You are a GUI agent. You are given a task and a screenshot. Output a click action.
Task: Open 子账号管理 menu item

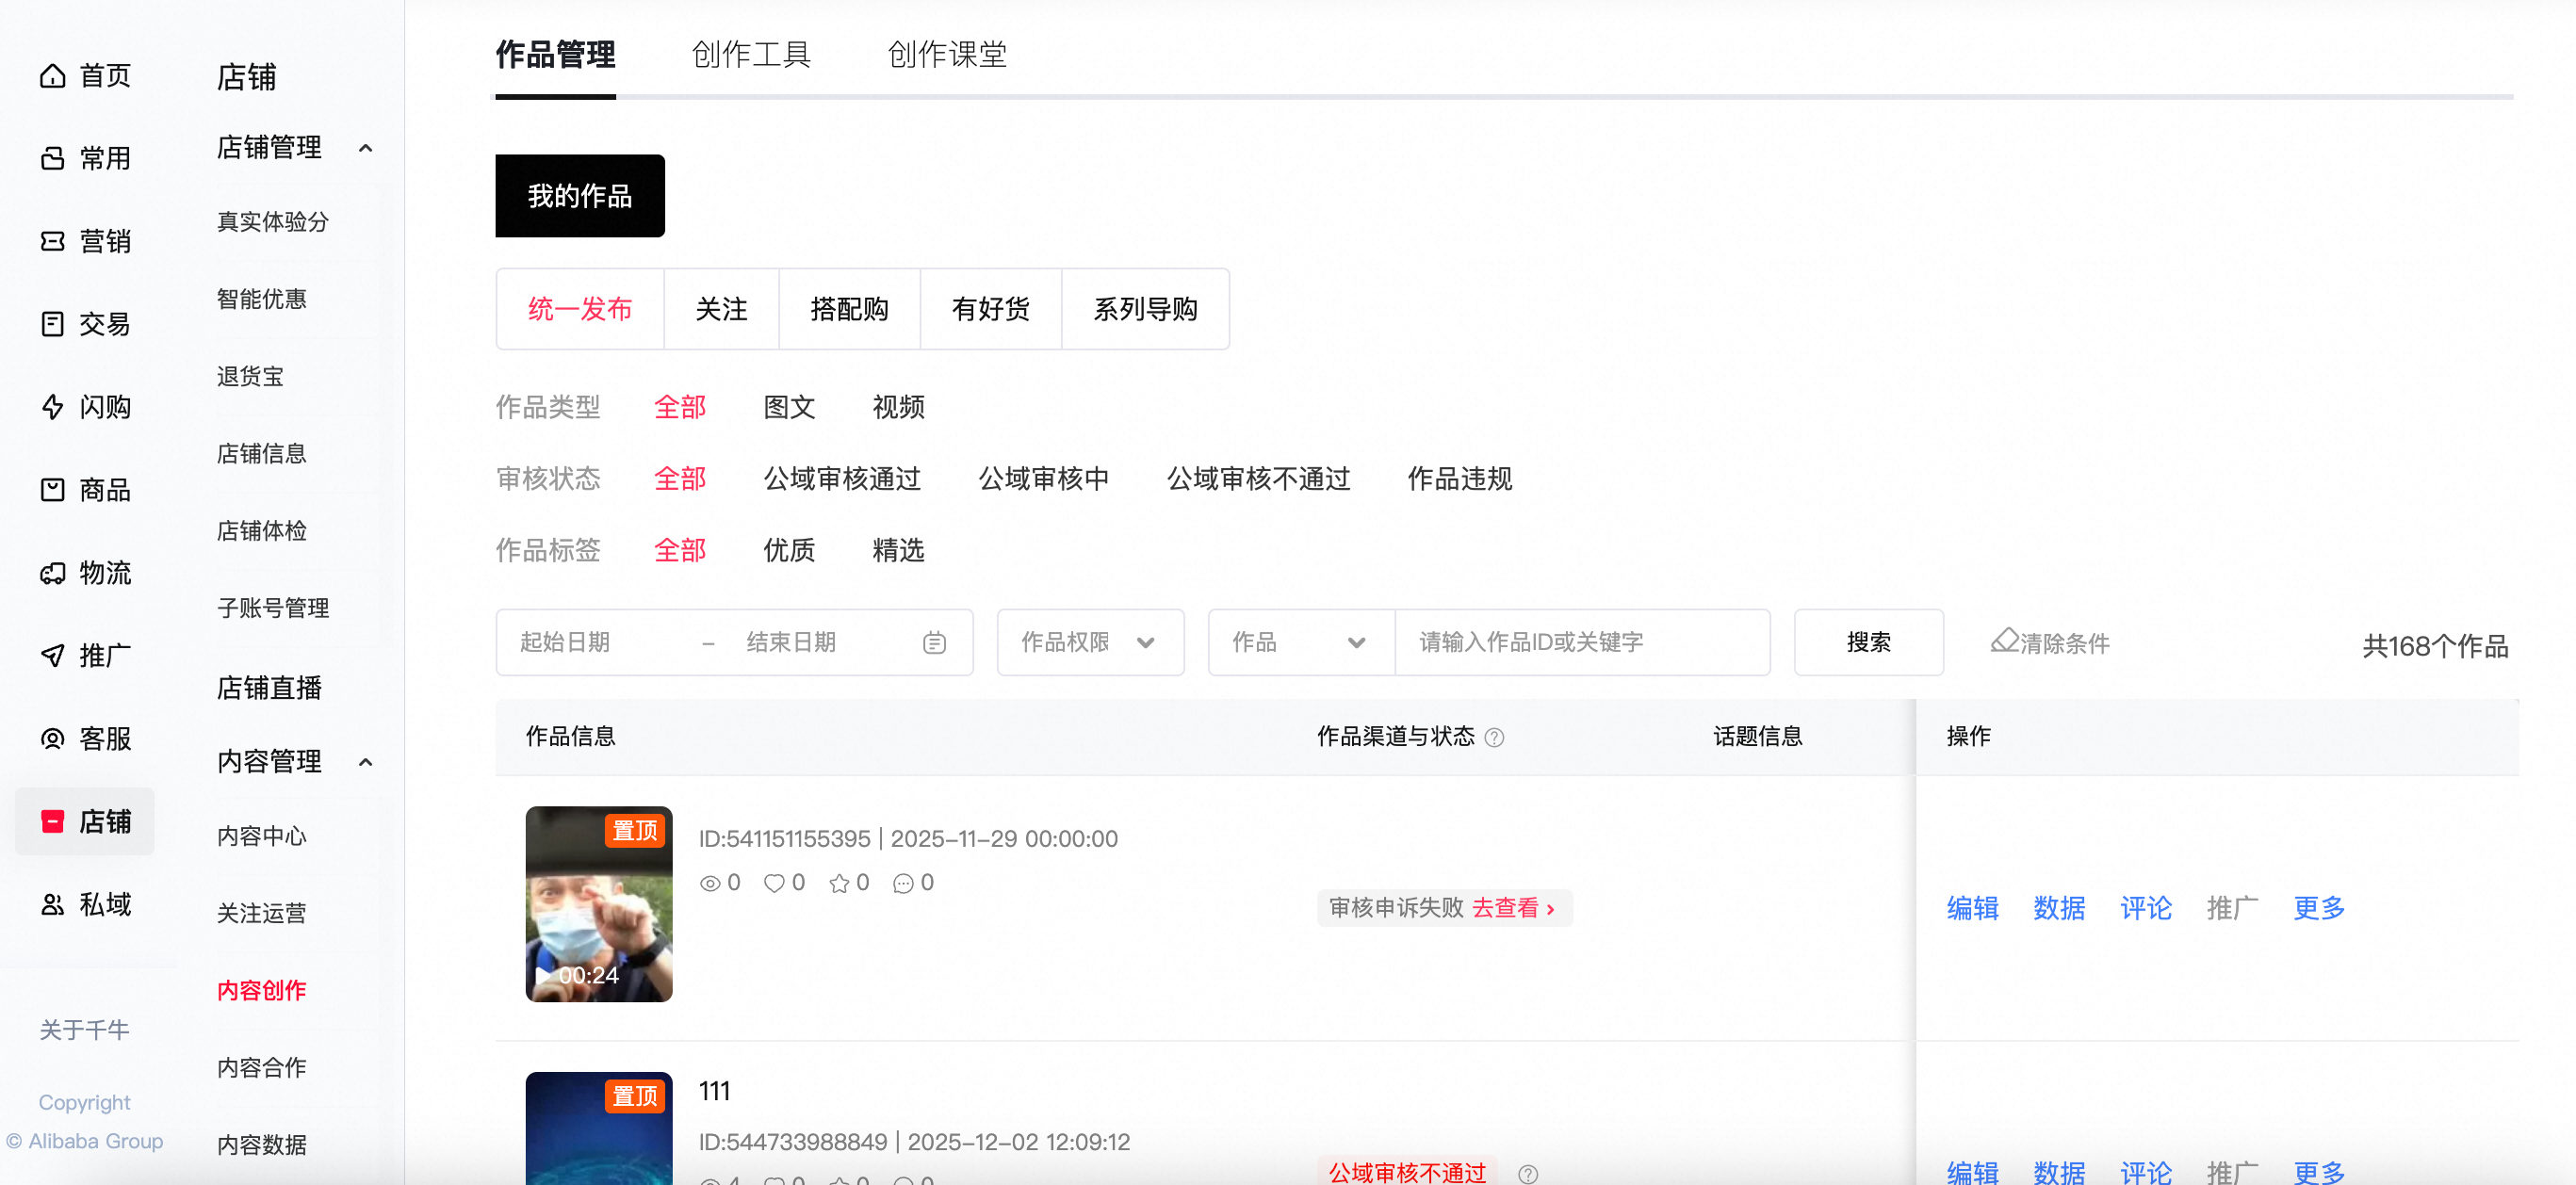pyautogui.click(x=272, y=608)
